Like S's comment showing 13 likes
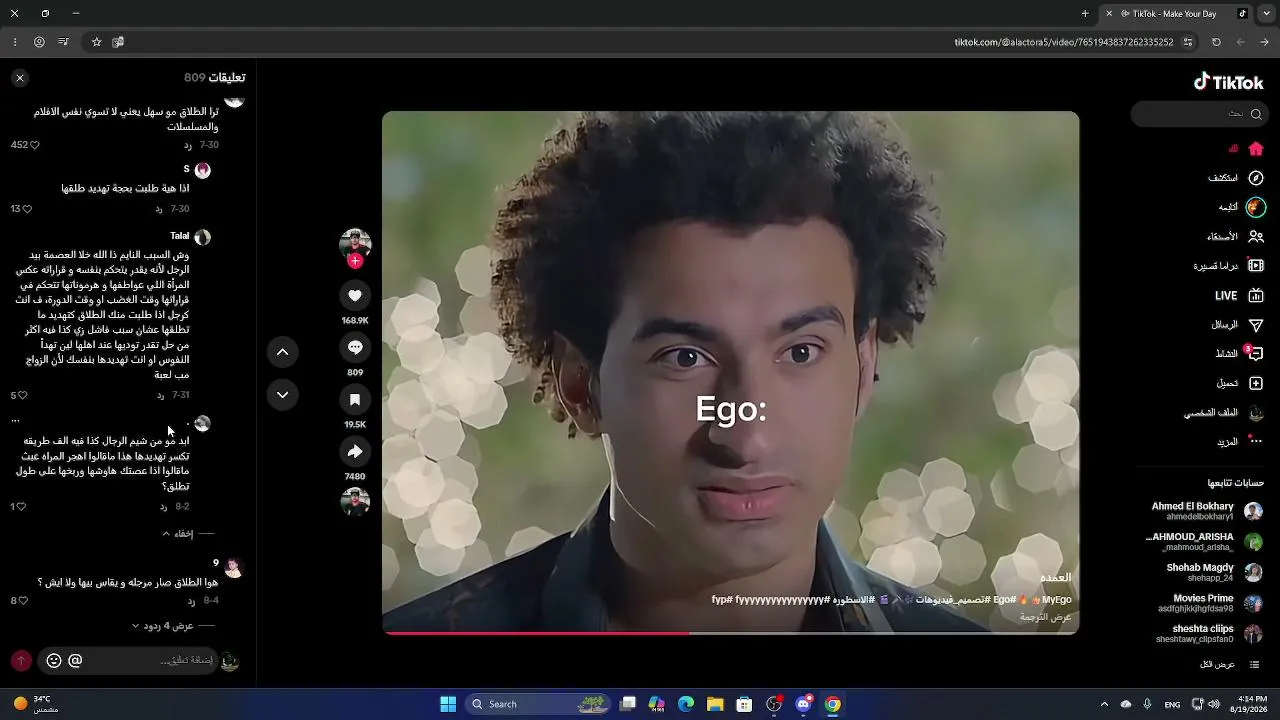Viewport: 1280px width, 720px height. 27,209
